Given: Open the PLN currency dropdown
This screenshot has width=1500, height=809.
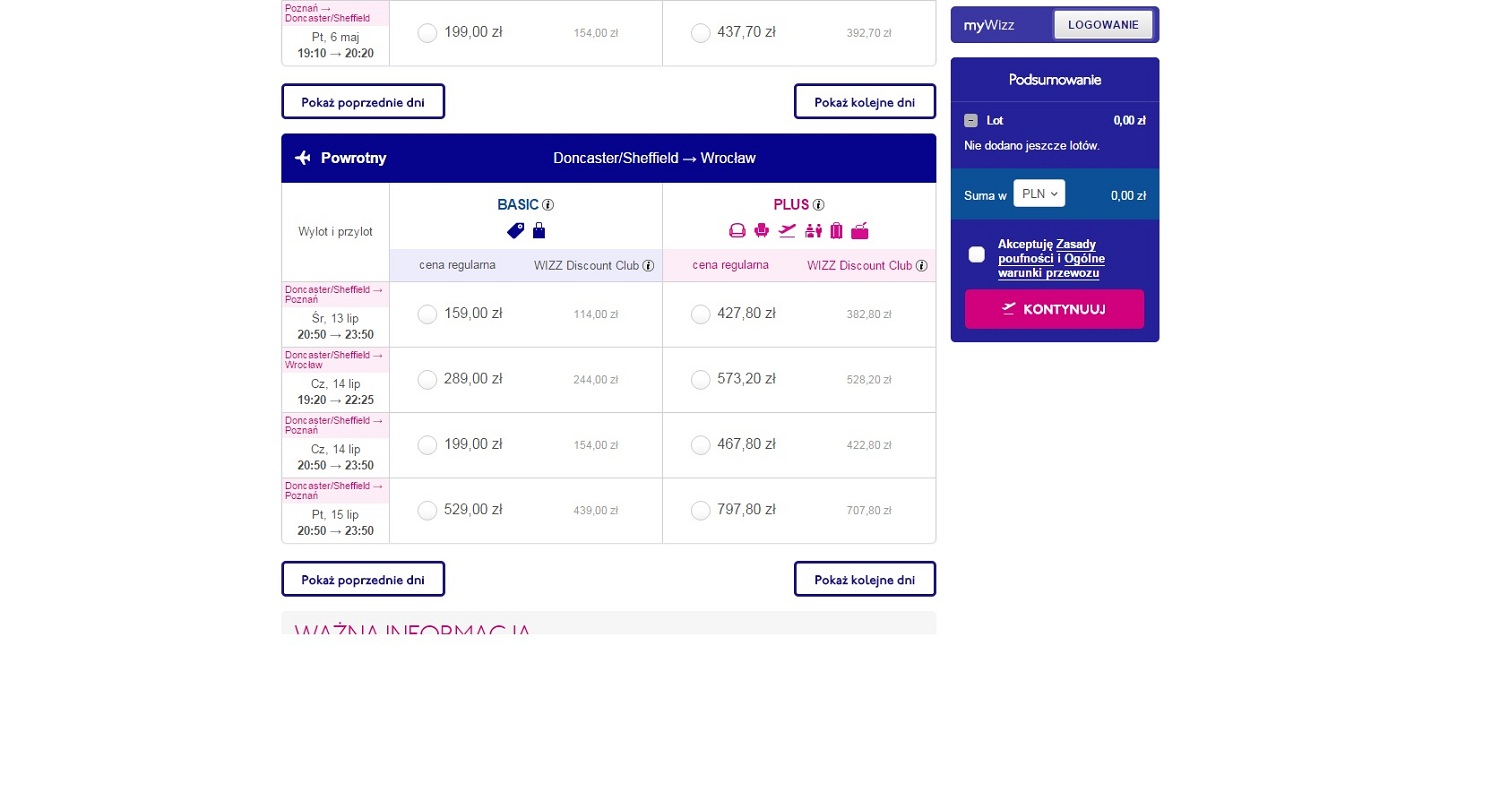Looking at the screenshot, I should pyautogui.click(x=1039, y=194).
